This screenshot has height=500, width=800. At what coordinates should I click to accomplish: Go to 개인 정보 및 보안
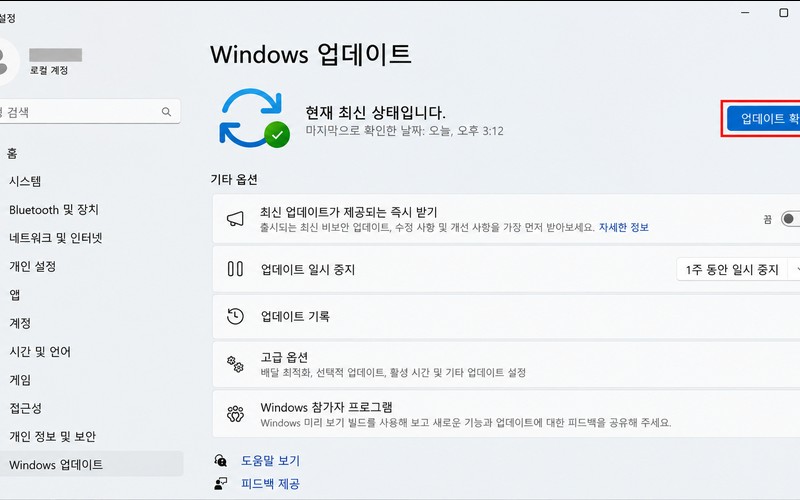pos(52,436)
